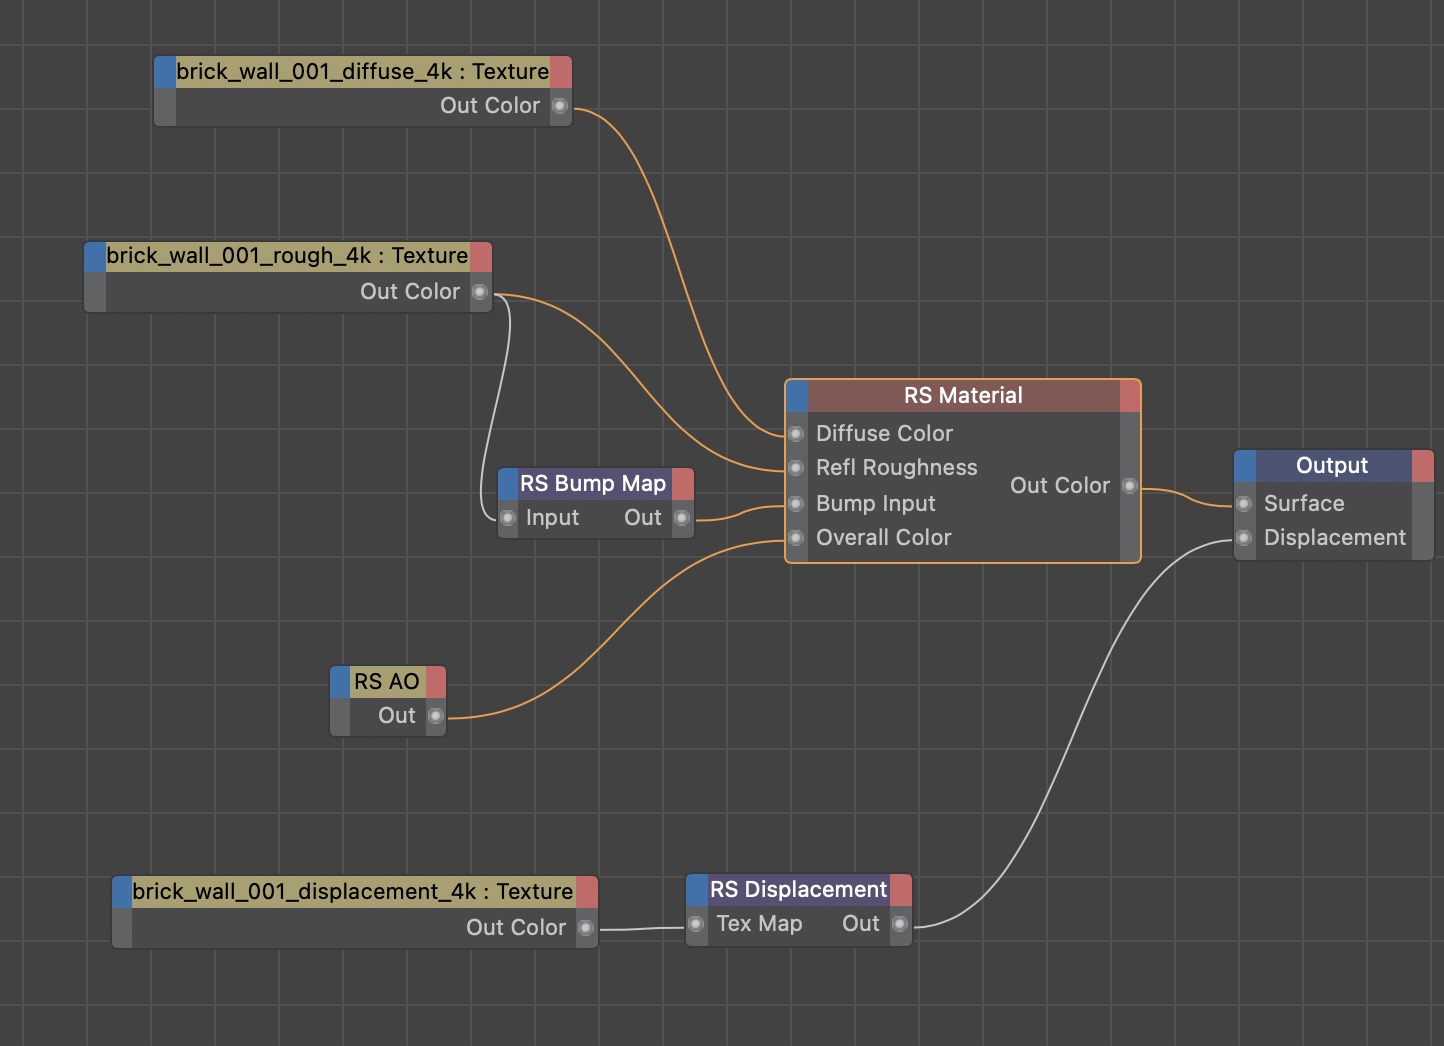The width and height of the screenshot is (1444, 1046).
Task: Click the Diffuse Color input port
Action: pos(796,434)
